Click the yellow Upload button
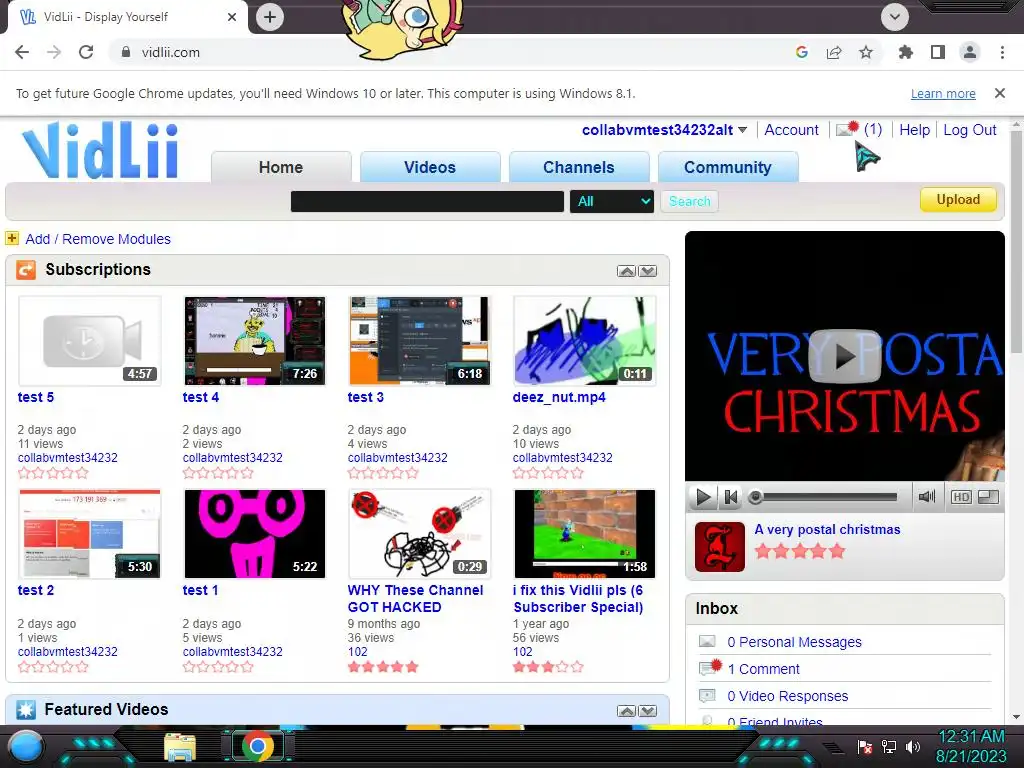Image resolution: width=1024 pixels, height=768 pixels. 958,200
